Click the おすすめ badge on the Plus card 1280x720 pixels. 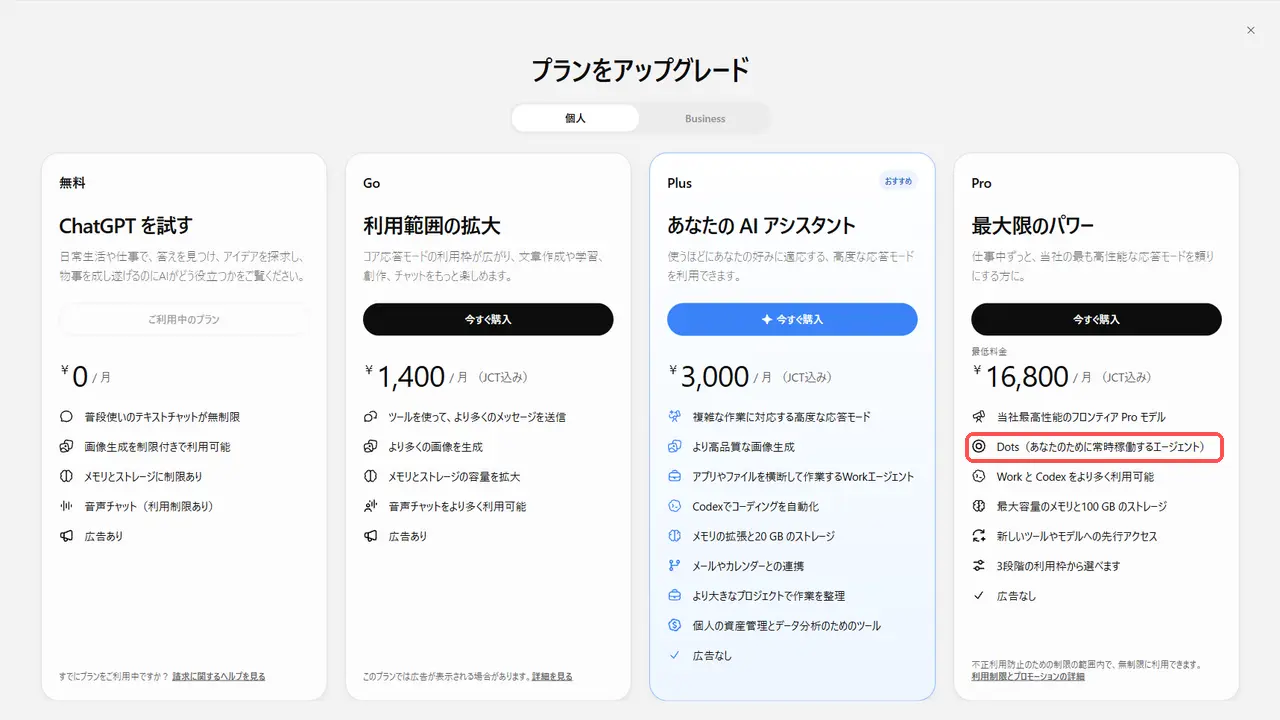pos(898,181)
